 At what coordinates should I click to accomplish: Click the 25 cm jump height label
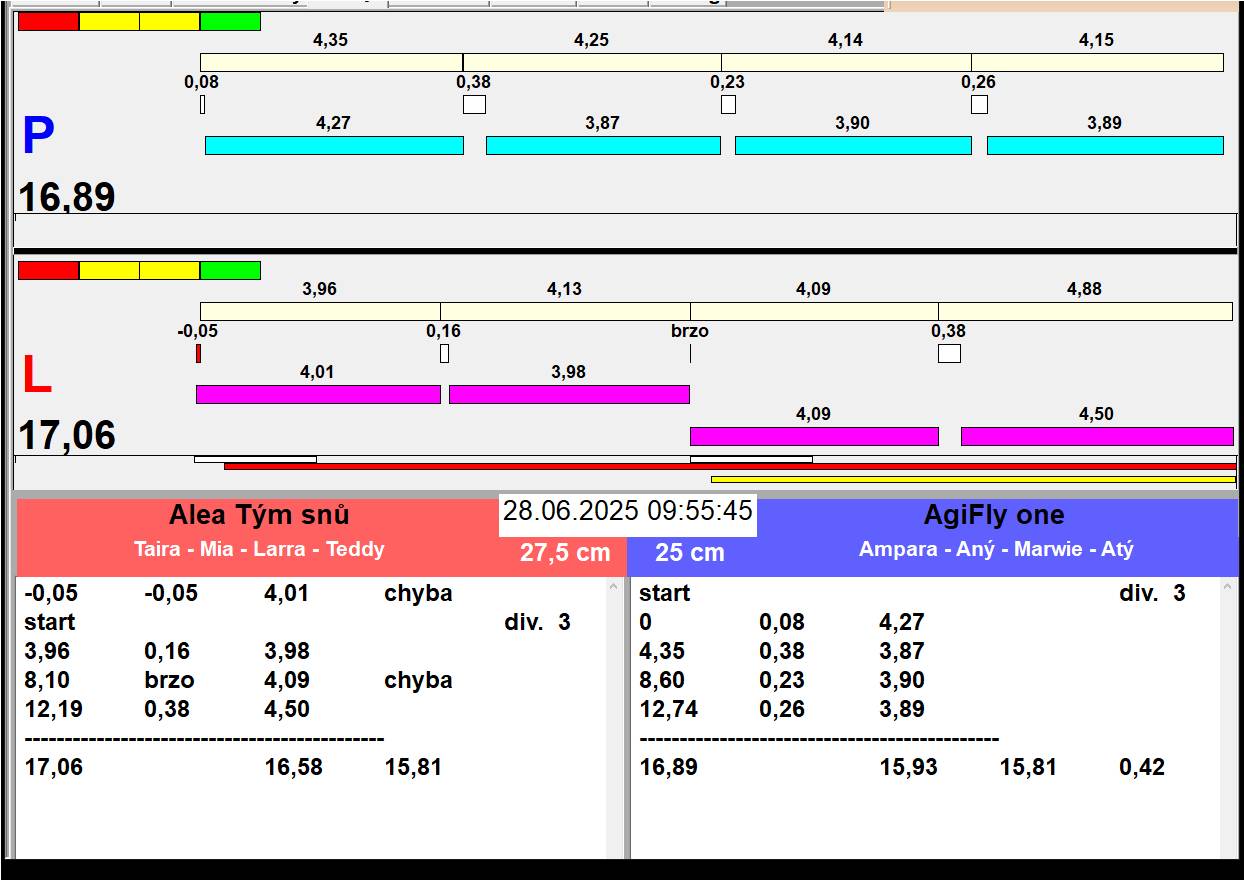tap(690, 553)
